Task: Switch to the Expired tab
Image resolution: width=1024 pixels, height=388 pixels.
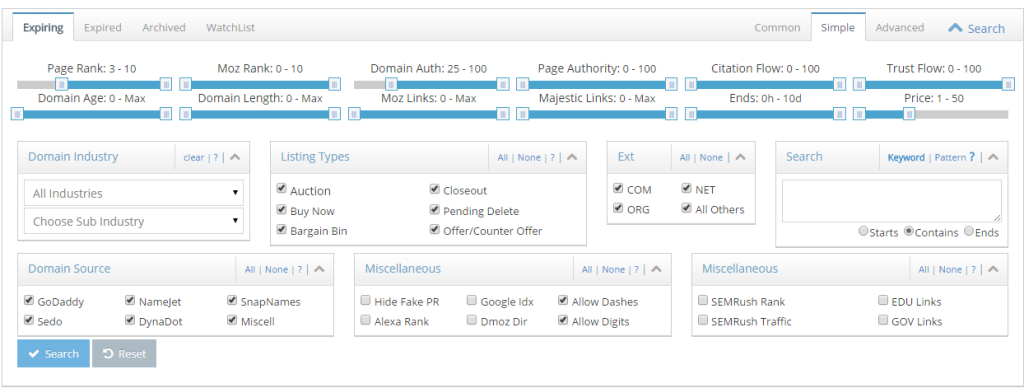Action: pyautogui.click(x=103, y=27)
